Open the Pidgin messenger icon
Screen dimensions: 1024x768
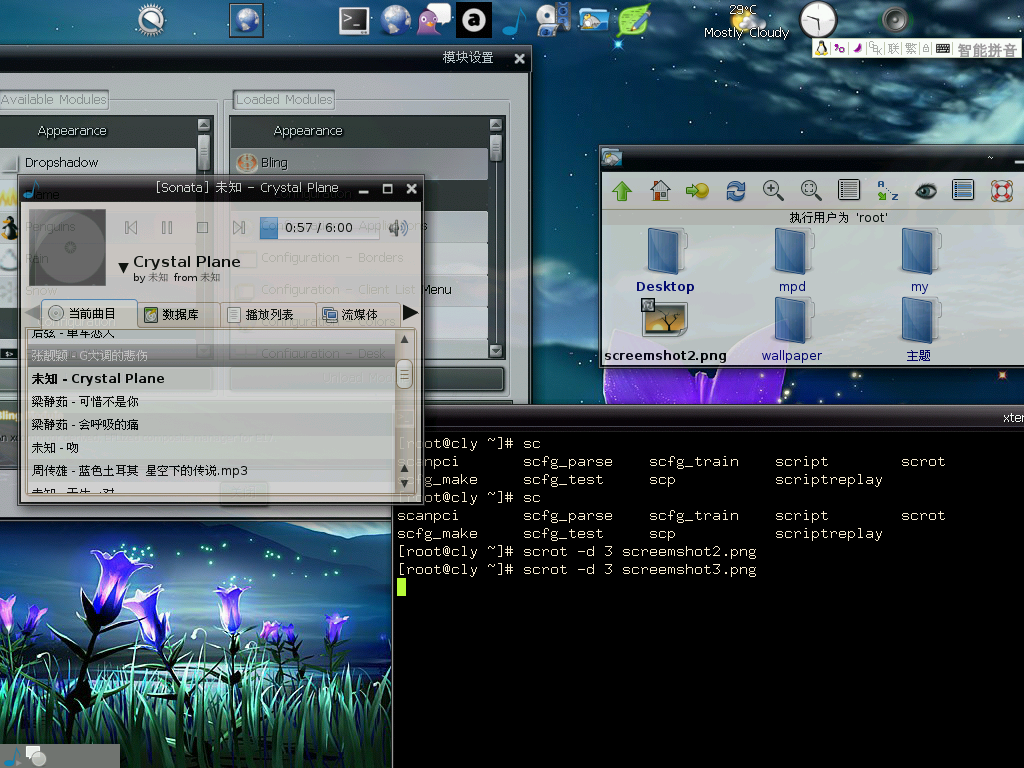click(x=434, y=19)
